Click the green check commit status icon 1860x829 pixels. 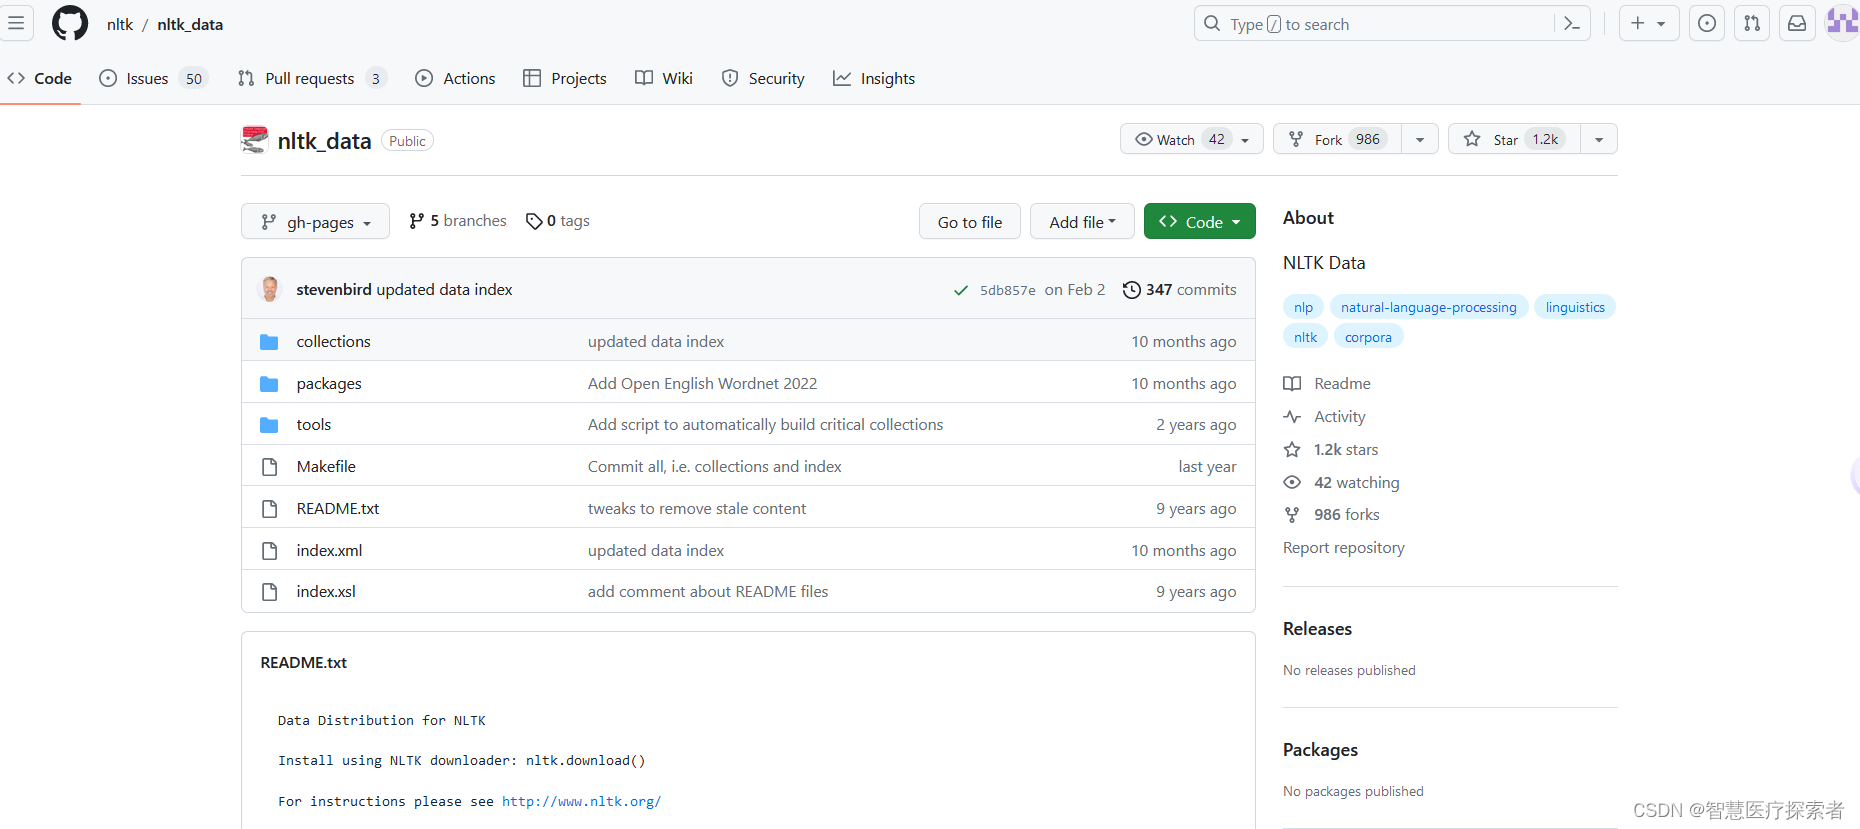(961, 290)
